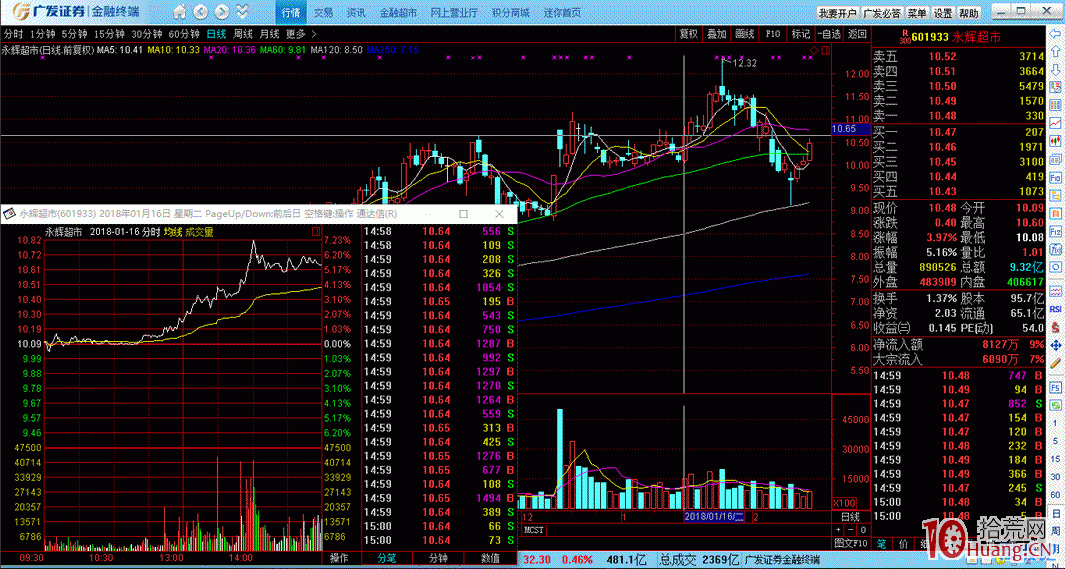Screen dimensions: 1065x569
Task: Click 我要开户 button
Action: (837, 13)
